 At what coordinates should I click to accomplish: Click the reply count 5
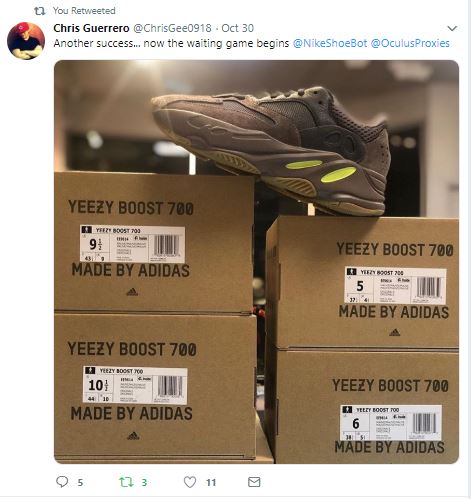click(80, 483)
